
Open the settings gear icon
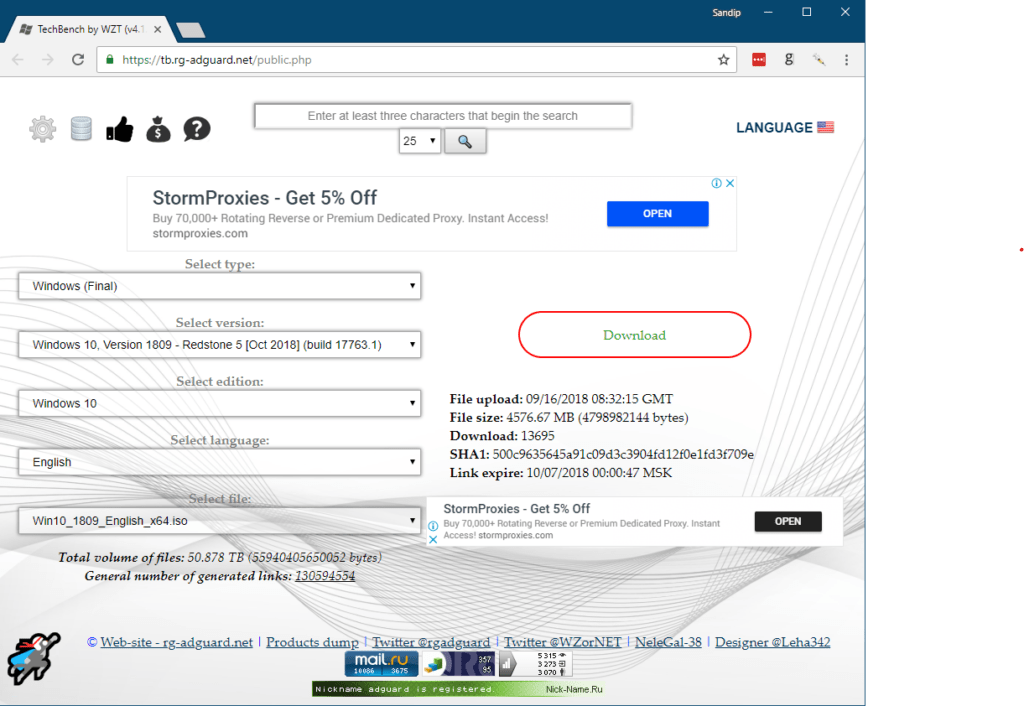pyautogui.click(x=42, y=128)
